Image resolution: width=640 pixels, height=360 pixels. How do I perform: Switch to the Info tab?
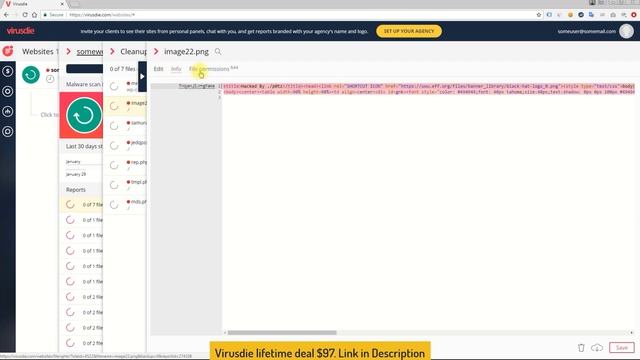pos(176,69)
